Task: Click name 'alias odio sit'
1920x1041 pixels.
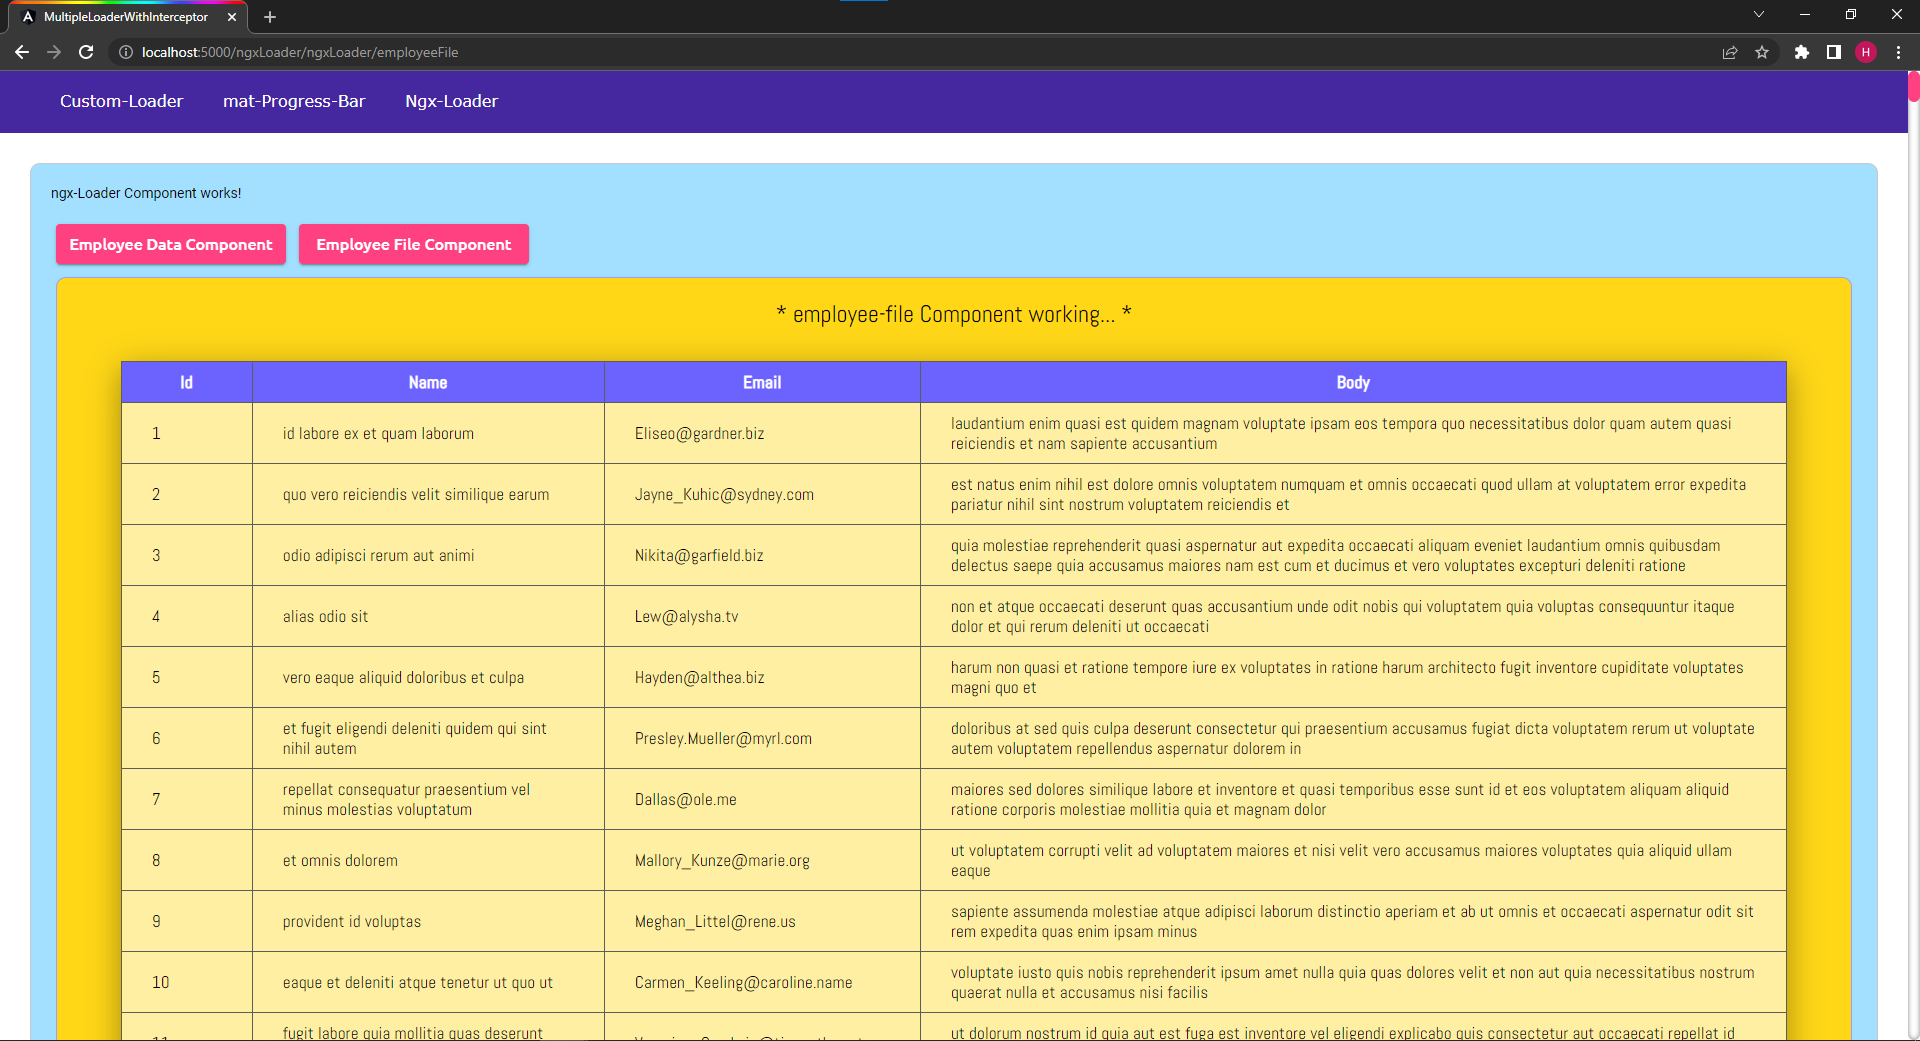Action: 325,616
